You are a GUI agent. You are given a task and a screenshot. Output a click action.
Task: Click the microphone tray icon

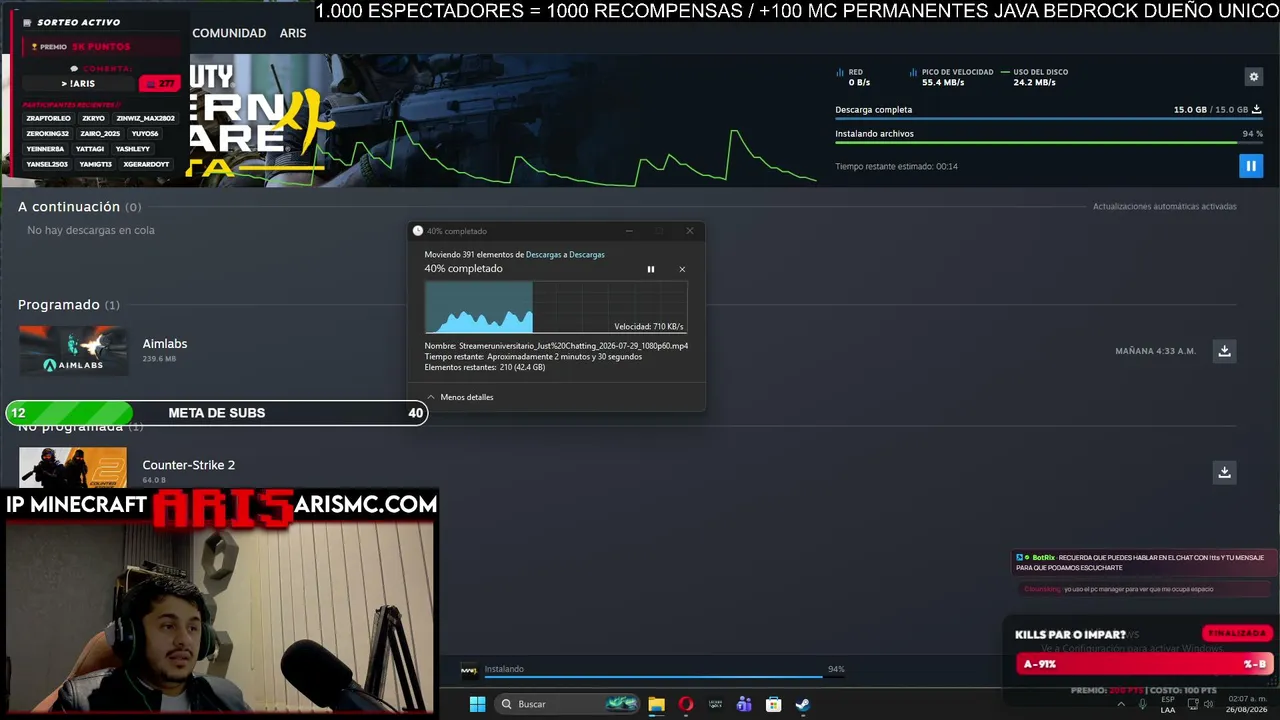[x=1143, y=704]
